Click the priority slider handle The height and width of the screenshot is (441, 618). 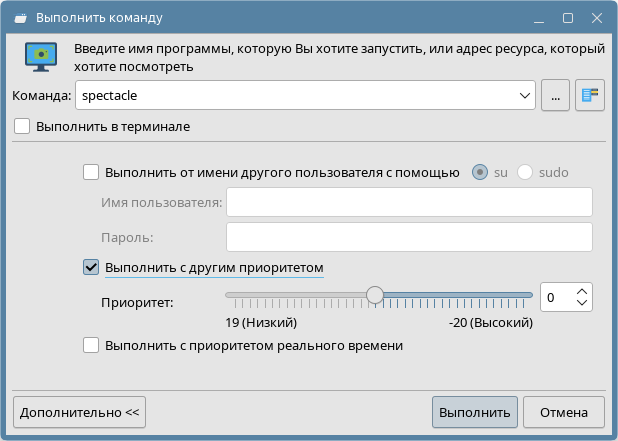[375, 295]
